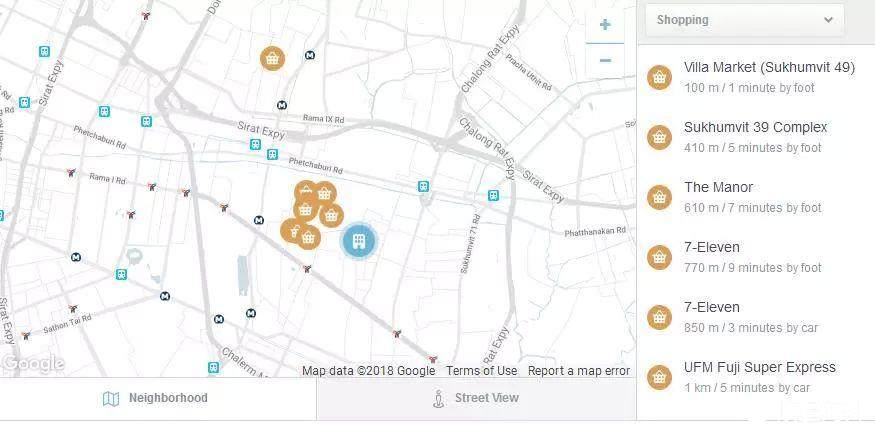The image size is (875, 437).
Task: Click the map icon on Neighborhood tab
Action: tap(111, 398)
